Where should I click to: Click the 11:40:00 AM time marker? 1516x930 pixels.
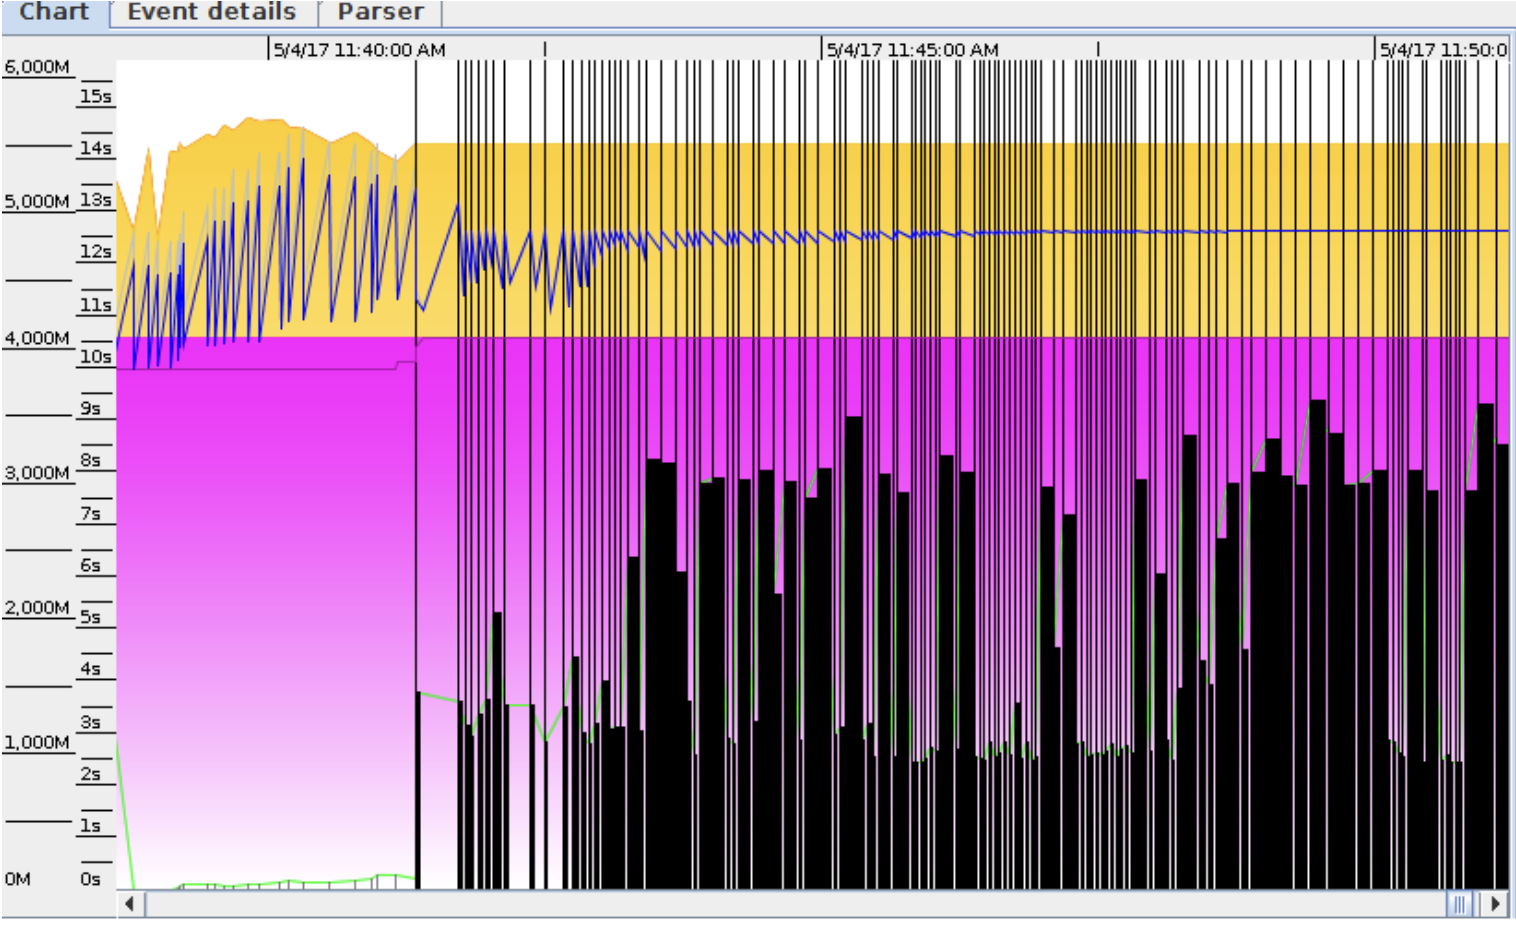pos(360,50)
